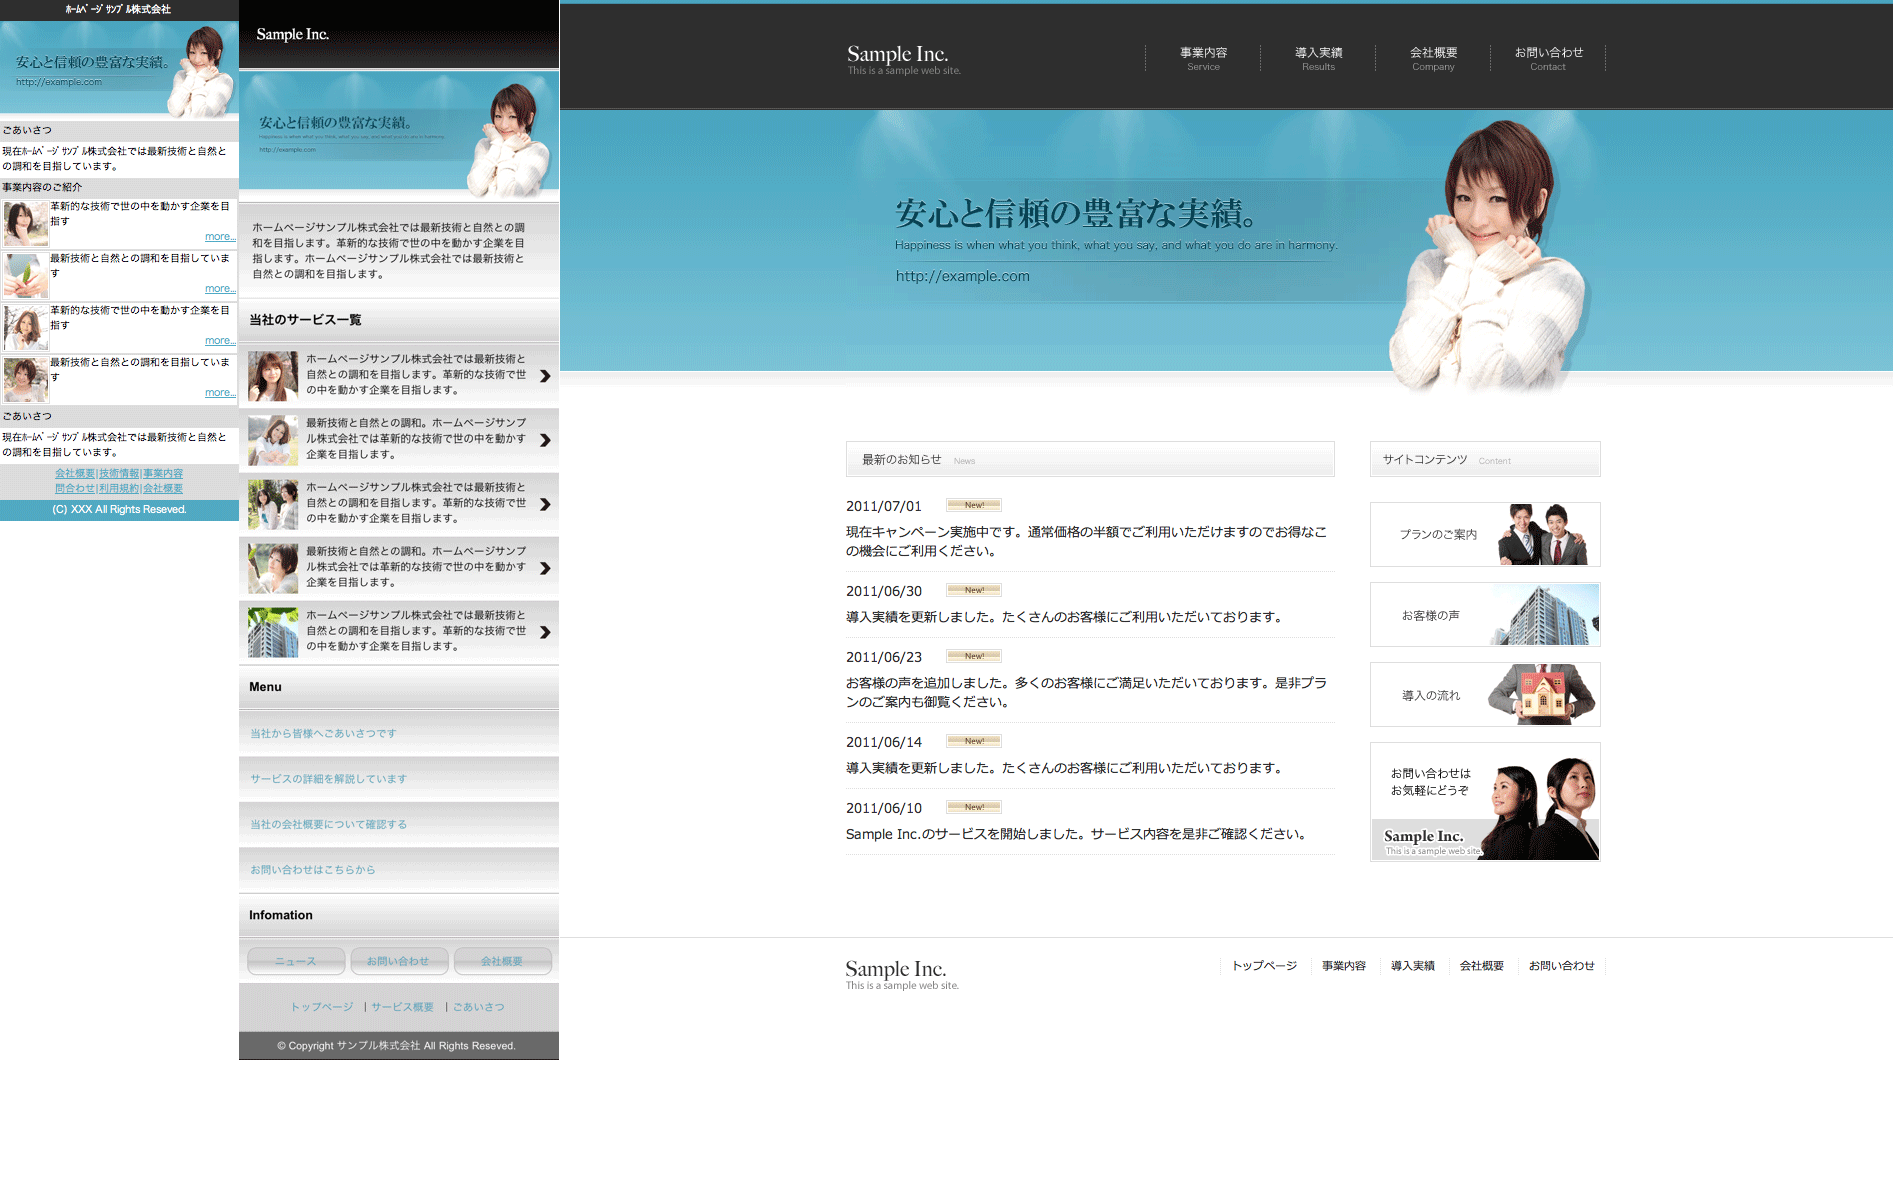Go to トップページ in the desktop footer
Screen dimensions: 1893x1200
pyautogui.click(x=1264, y=966)
